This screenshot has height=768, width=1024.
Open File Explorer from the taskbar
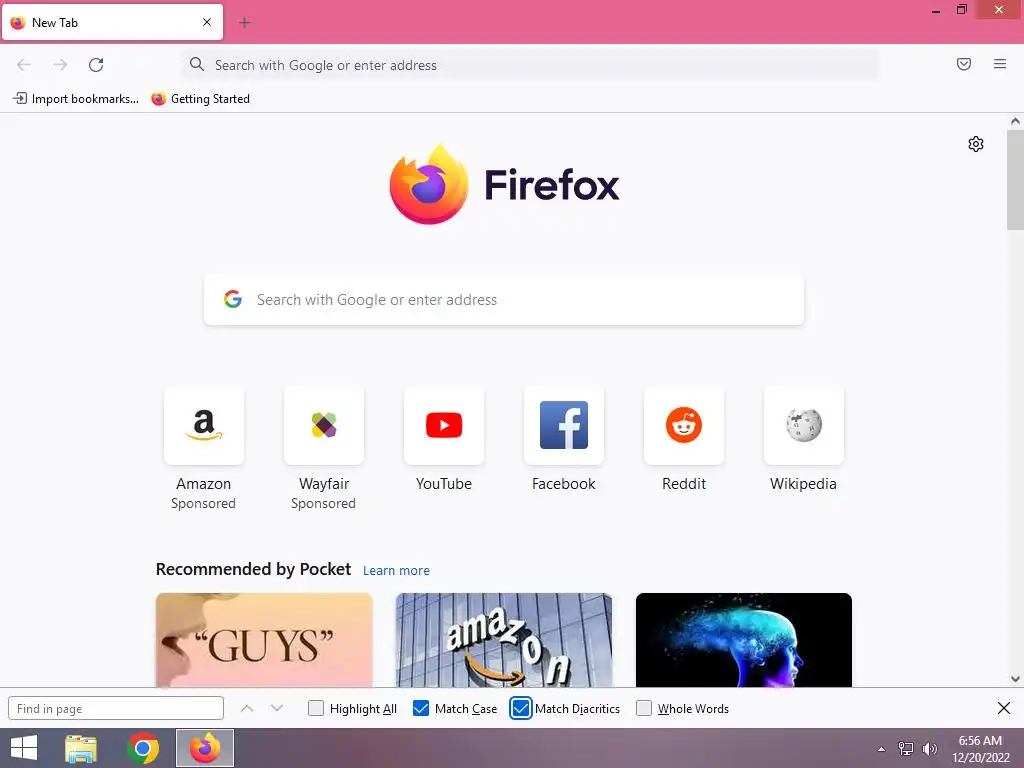click(x=81, y=748)
